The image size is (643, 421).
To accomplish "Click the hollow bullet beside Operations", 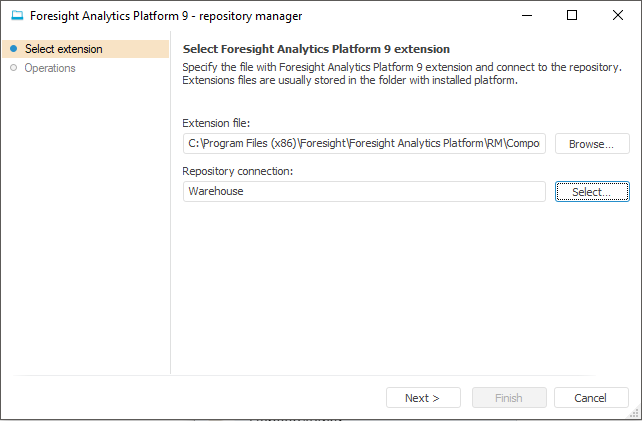I will tap(13, 68).
